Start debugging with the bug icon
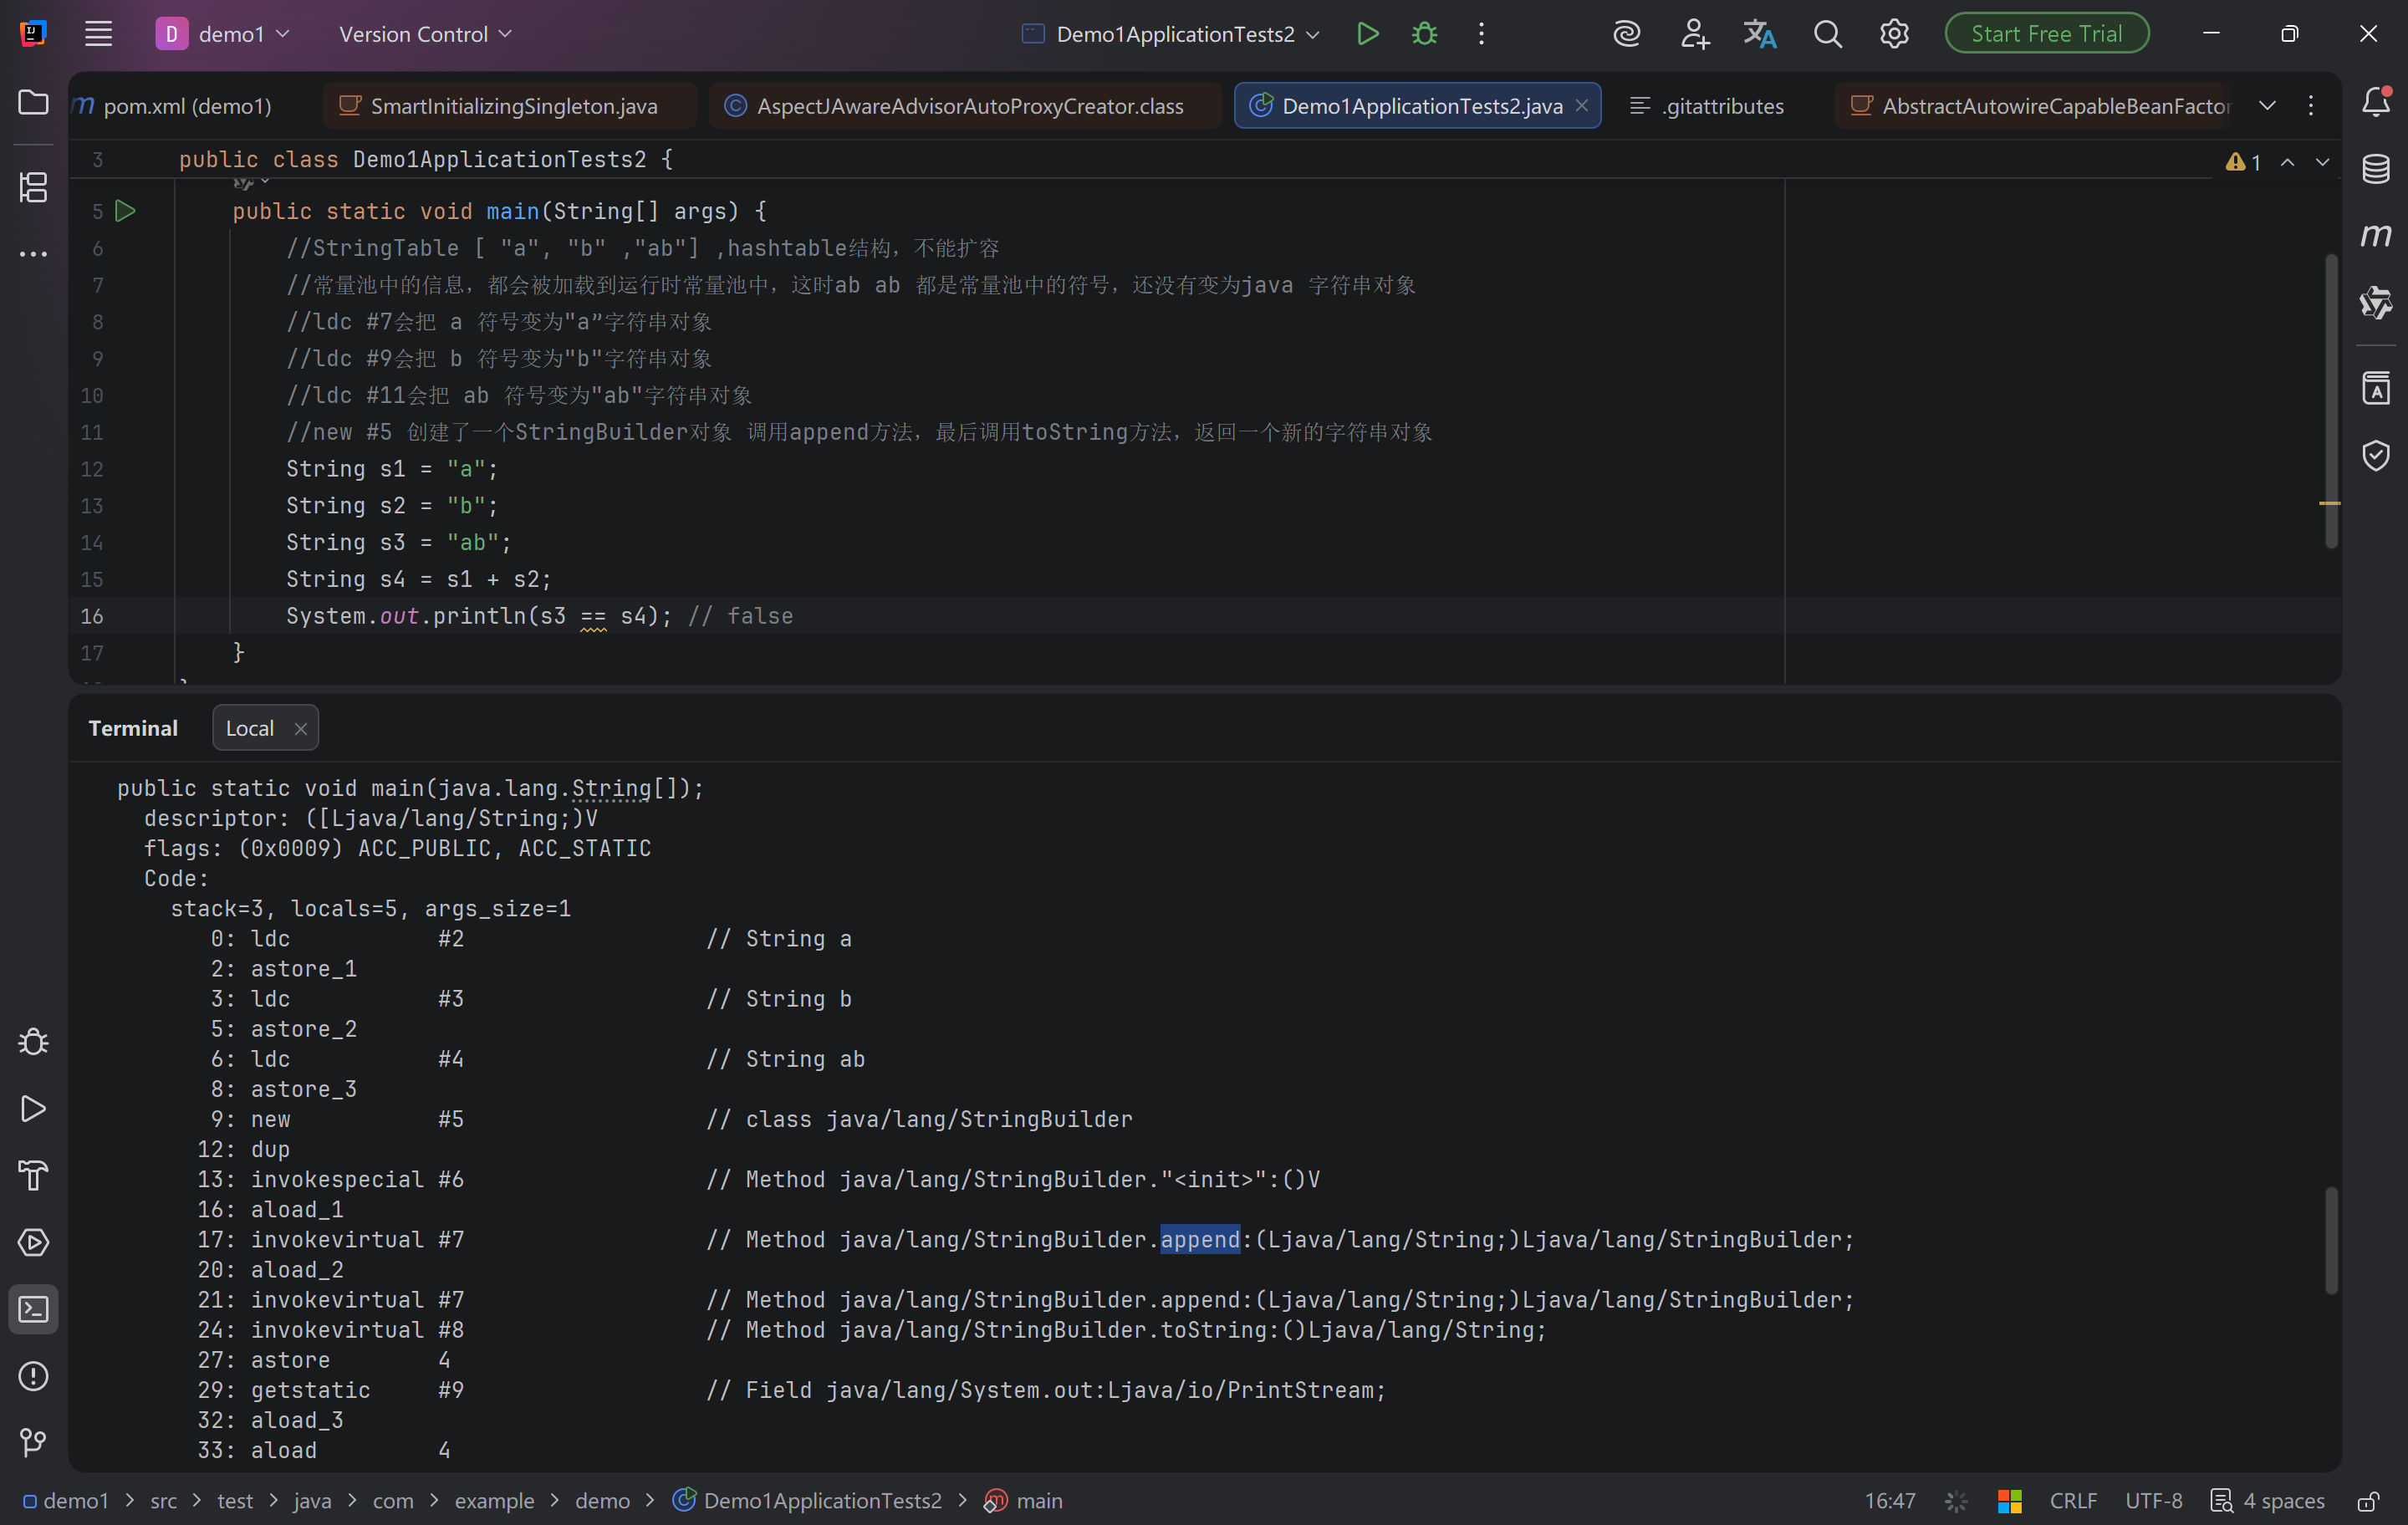 click(x=1424, y=34)
